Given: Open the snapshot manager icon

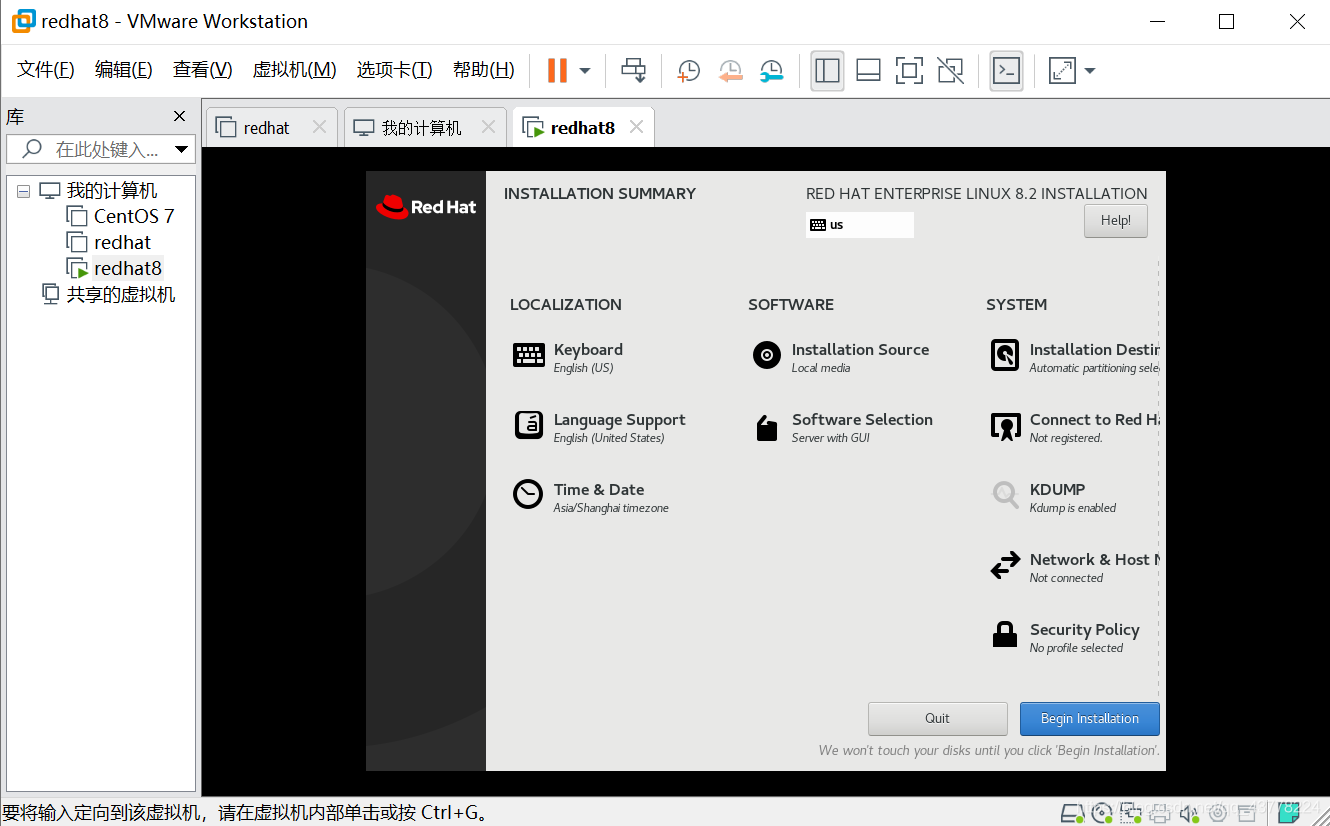Looking at the screenshot, I should (771, 70).
